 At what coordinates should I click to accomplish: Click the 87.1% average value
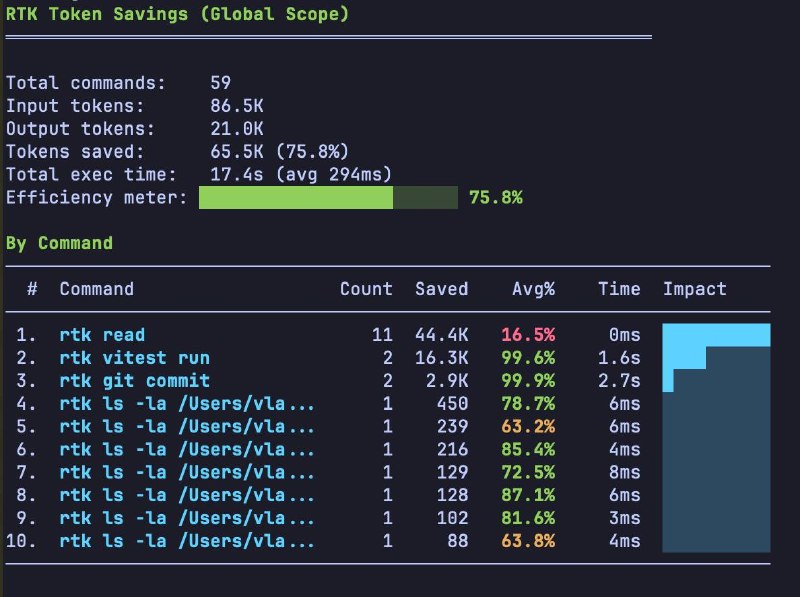[528, 495]
